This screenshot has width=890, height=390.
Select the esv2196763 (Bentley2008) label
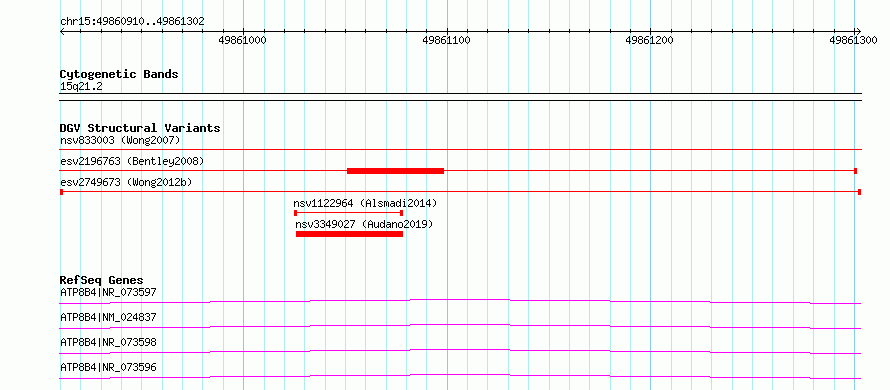132,161
